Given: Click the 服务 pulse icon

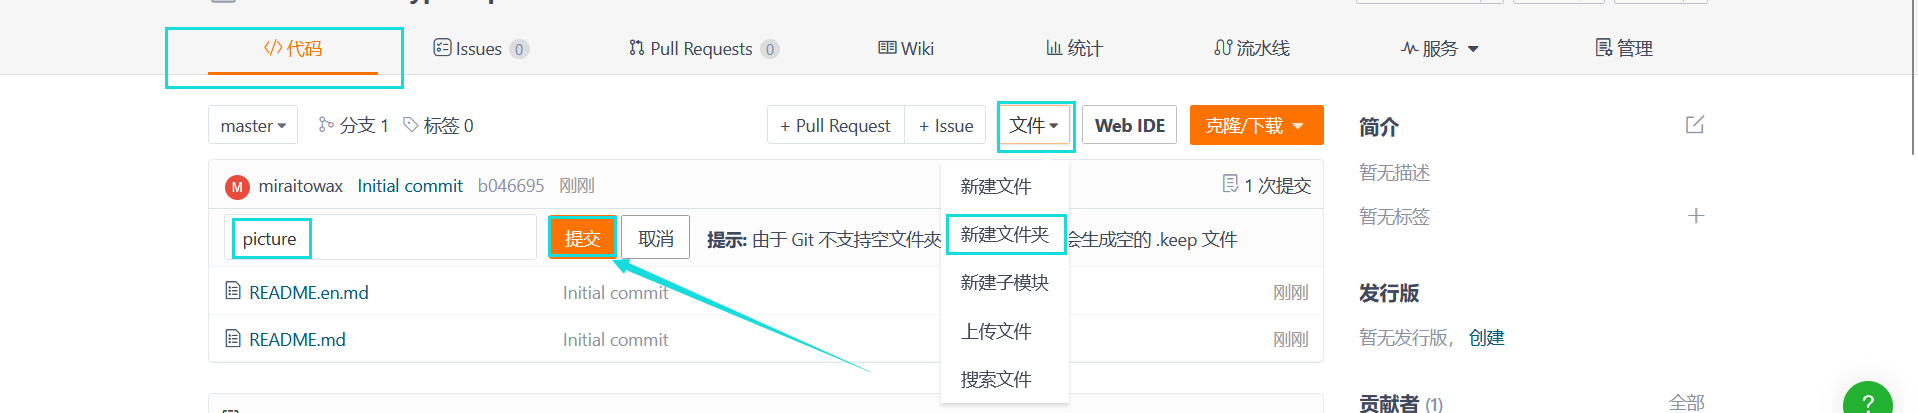Looking at the screenshot, I should 1409,48.
